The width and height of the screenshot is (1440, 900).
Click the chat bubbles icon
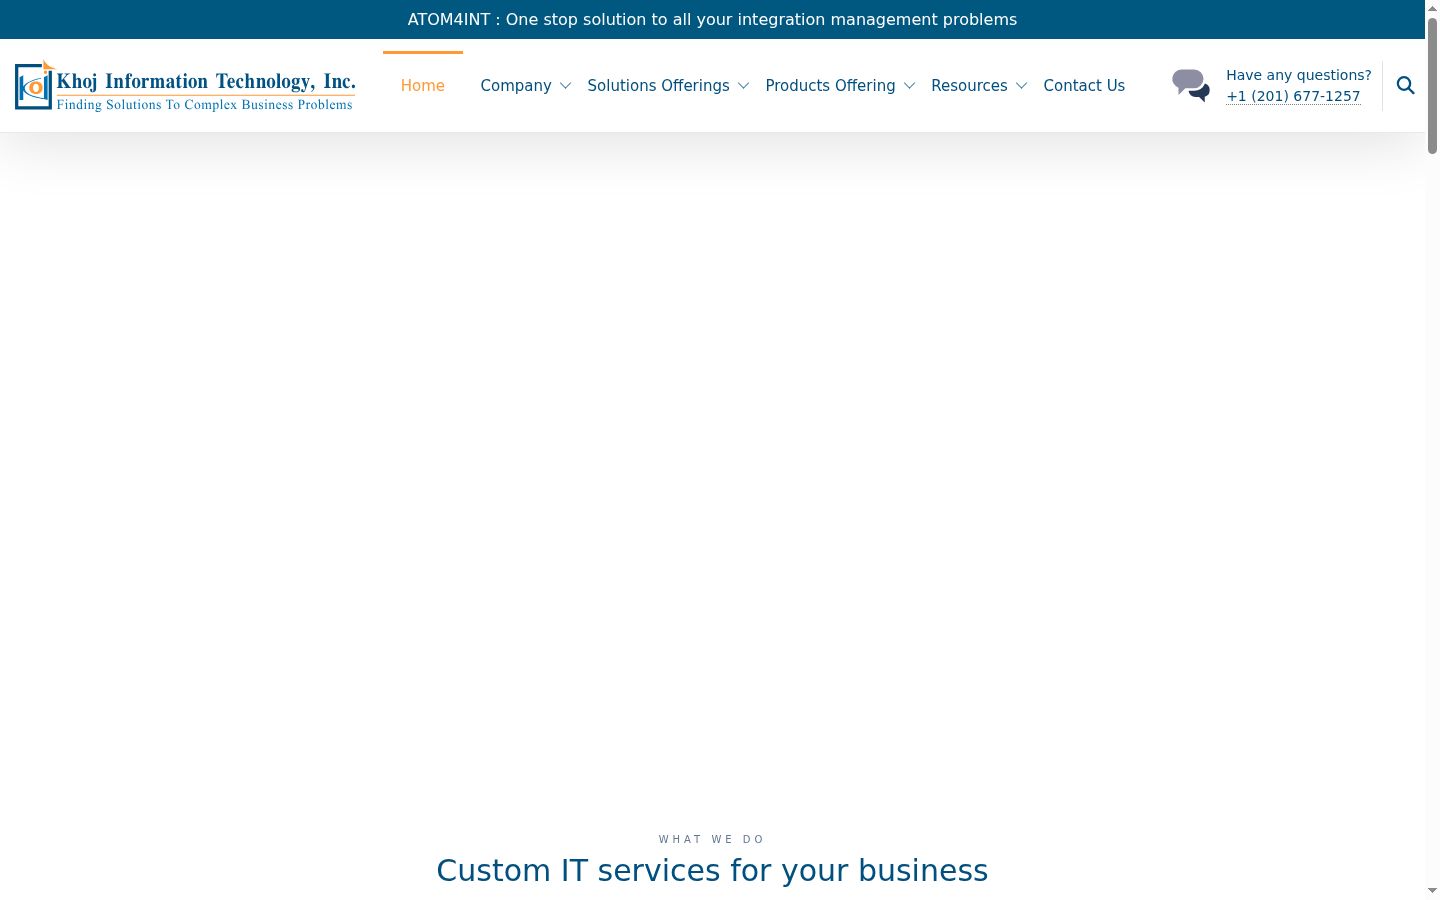pos(1191,85)
